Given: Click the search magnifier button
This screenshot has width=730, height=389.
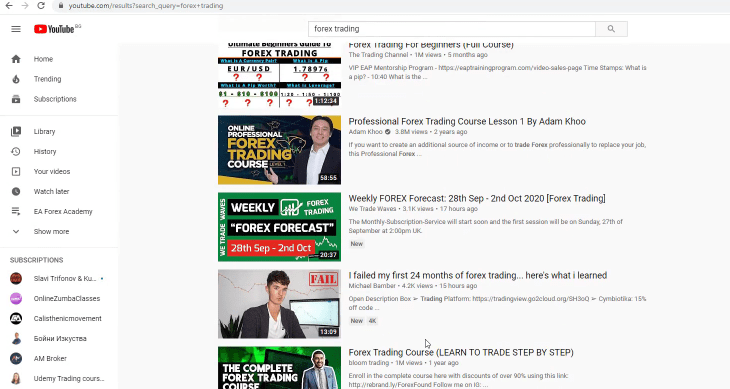Looking at the screenshot, I should [x=611, y=29].
